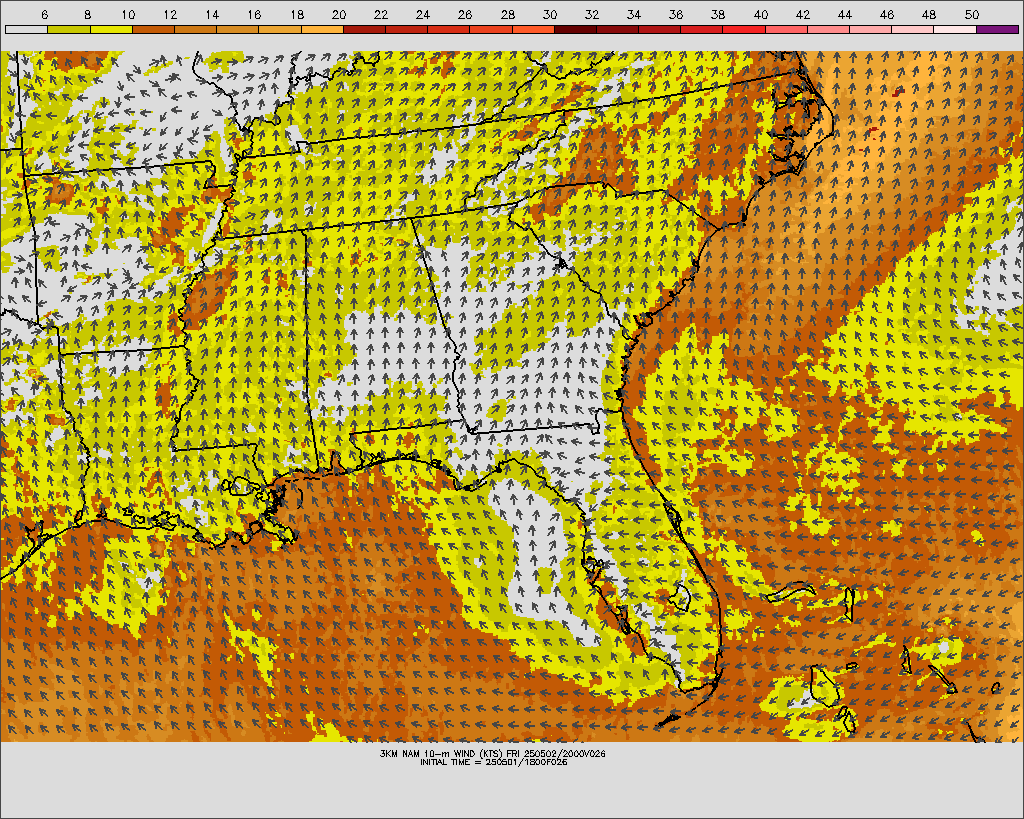
Task: Click the legend label 12
Action: coord(170,14)
